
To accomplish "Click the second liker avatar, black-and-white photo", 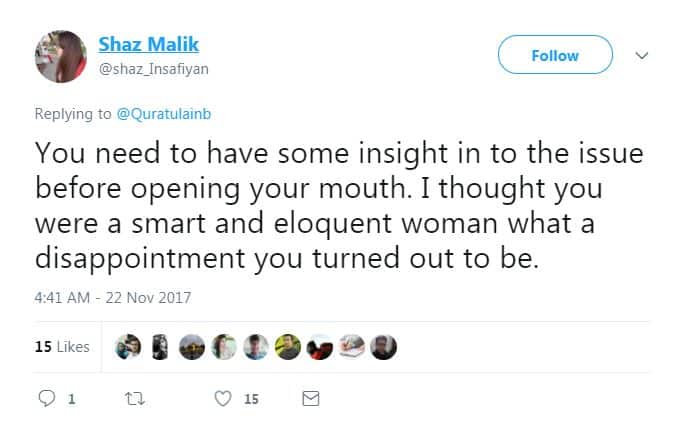I will pos(158,346).
